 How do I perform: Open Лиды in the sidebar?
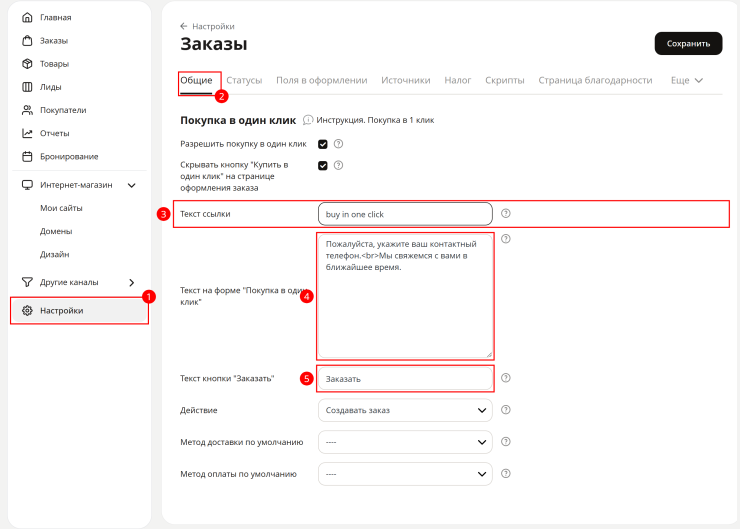pyautogui.click(x=50, y=87)
